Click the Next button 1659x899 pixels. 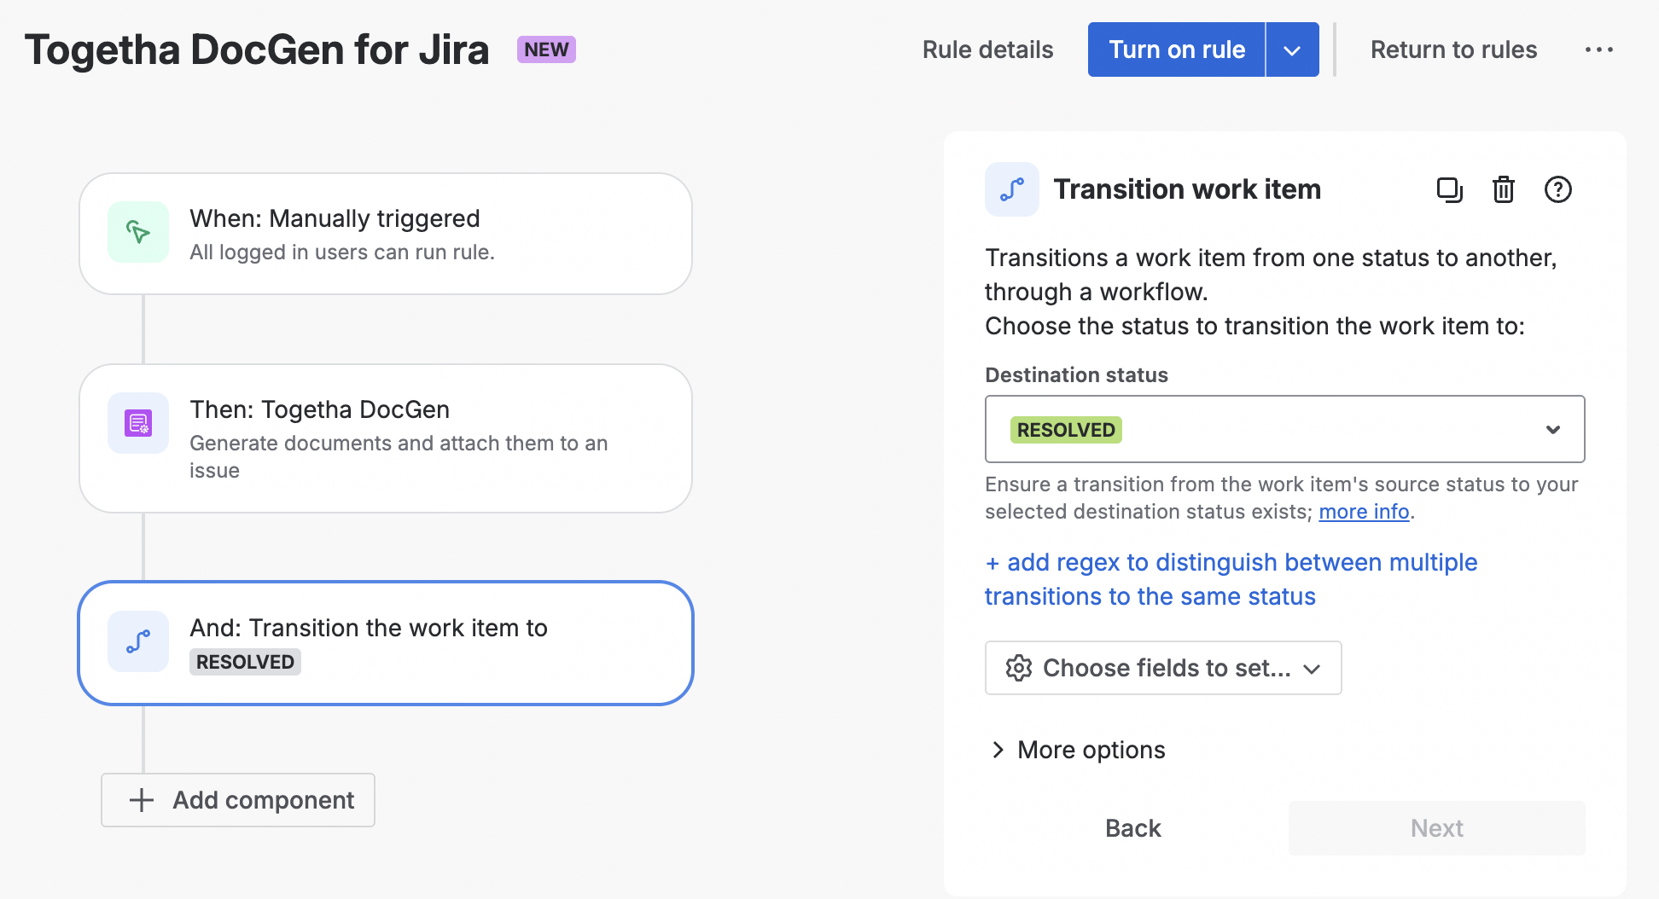click(x=1436, y=828)
